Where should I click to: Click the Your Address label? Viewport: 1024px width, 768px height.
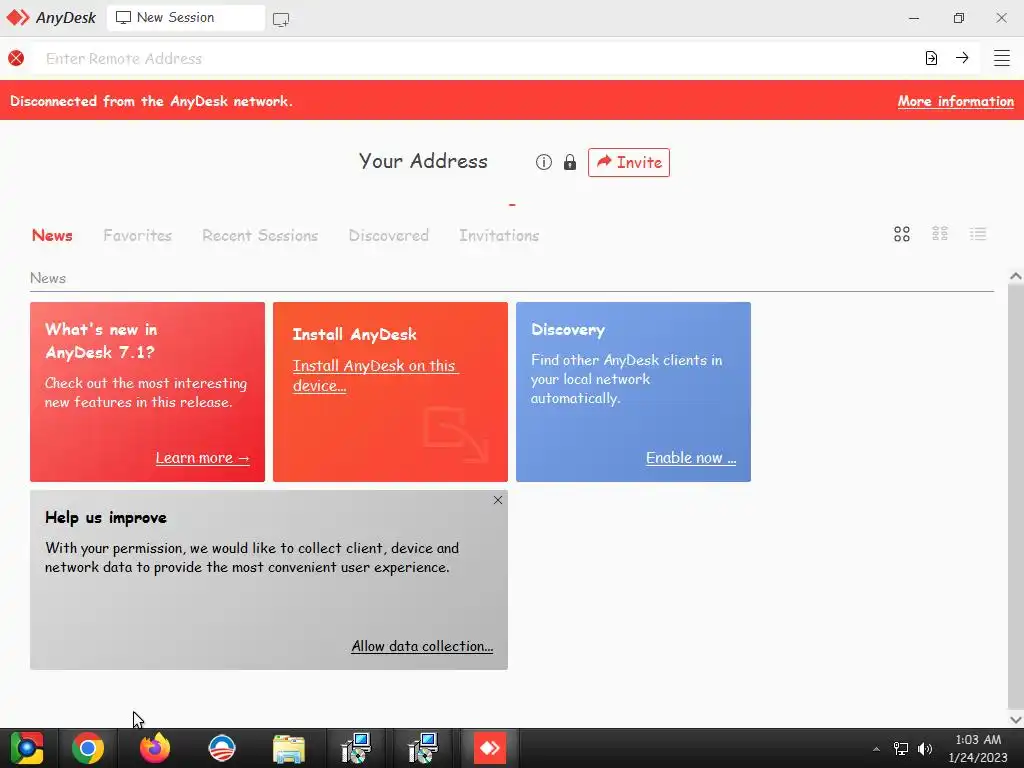[423, 161]
